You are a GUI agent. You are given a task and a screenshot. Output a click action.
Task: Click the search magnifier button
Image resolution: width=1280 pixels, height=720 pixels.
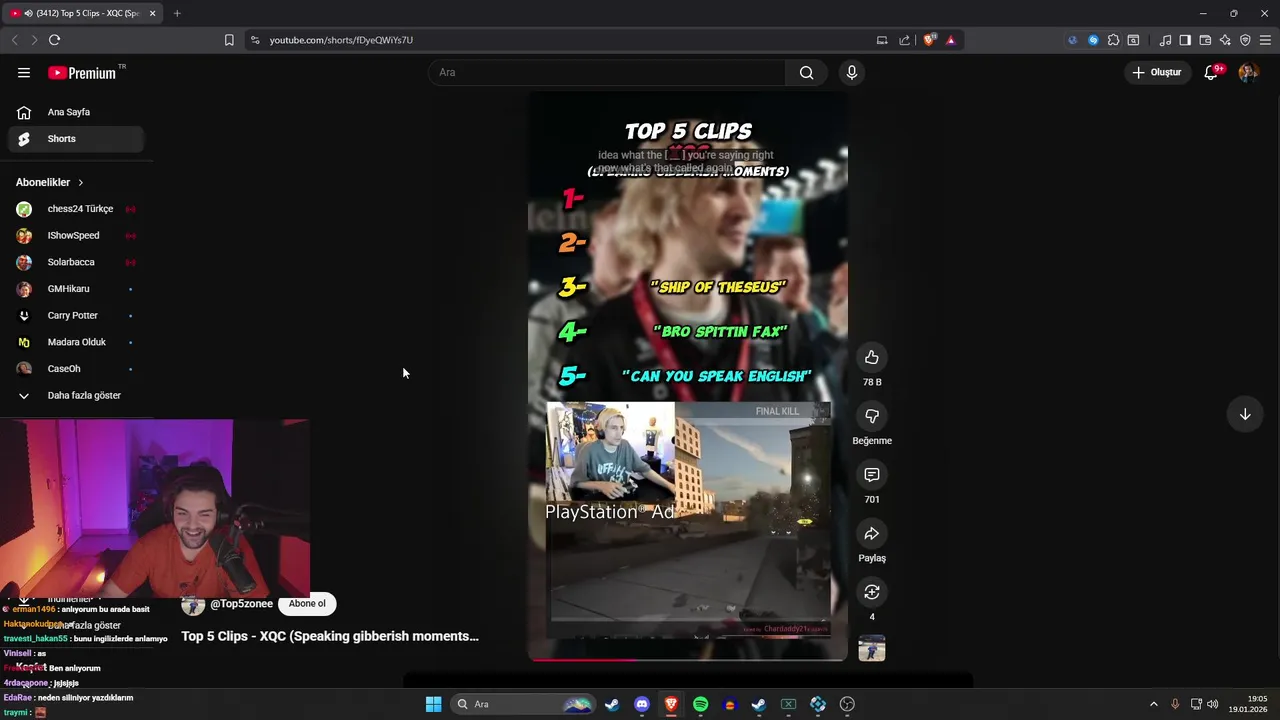806,72
